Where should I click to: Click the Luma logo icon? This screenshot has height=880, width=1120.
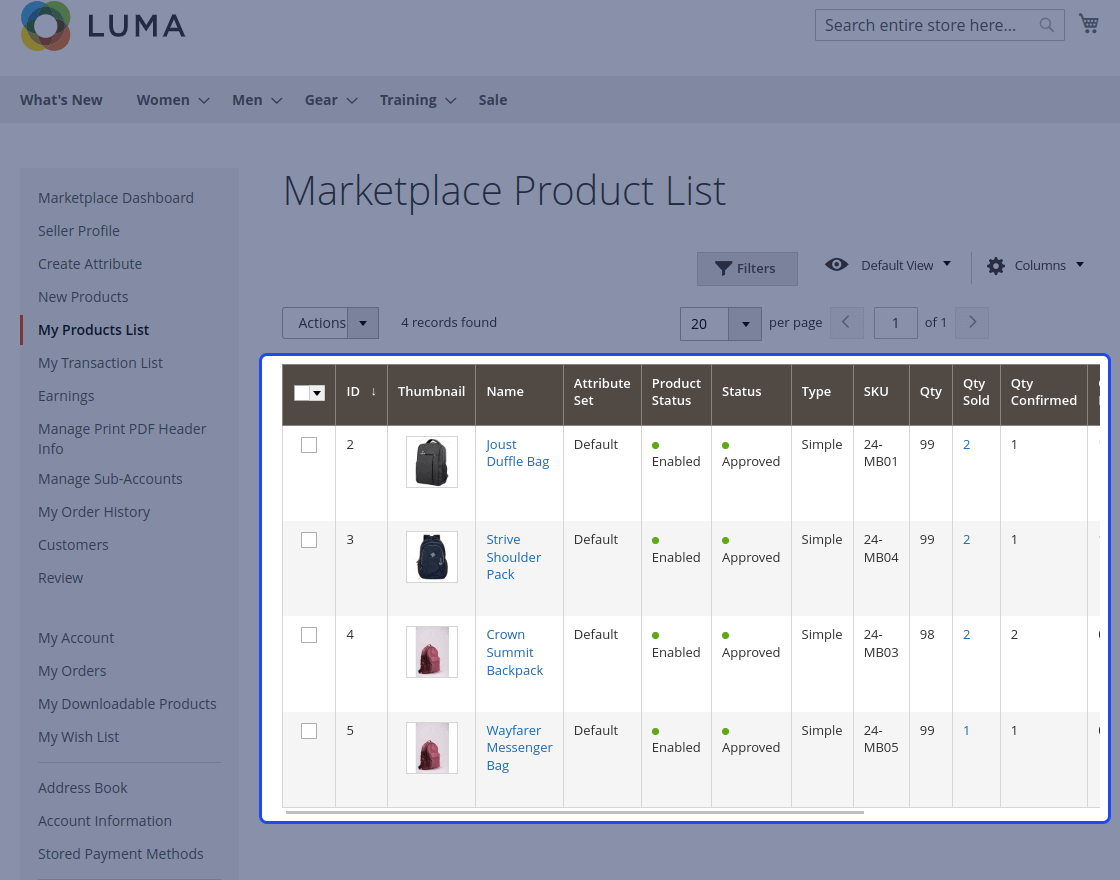46,26
